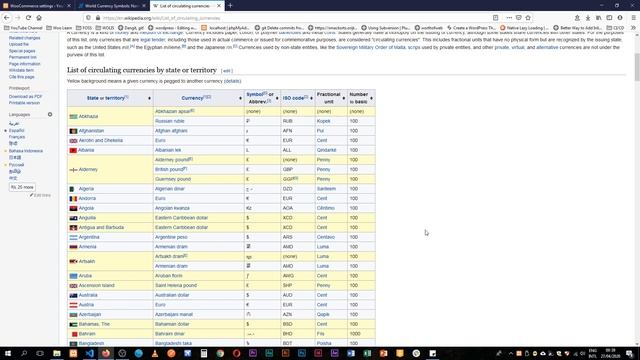Open Calculator icon on the taskbar
This screenshot has height=360, width=640.
204,353
